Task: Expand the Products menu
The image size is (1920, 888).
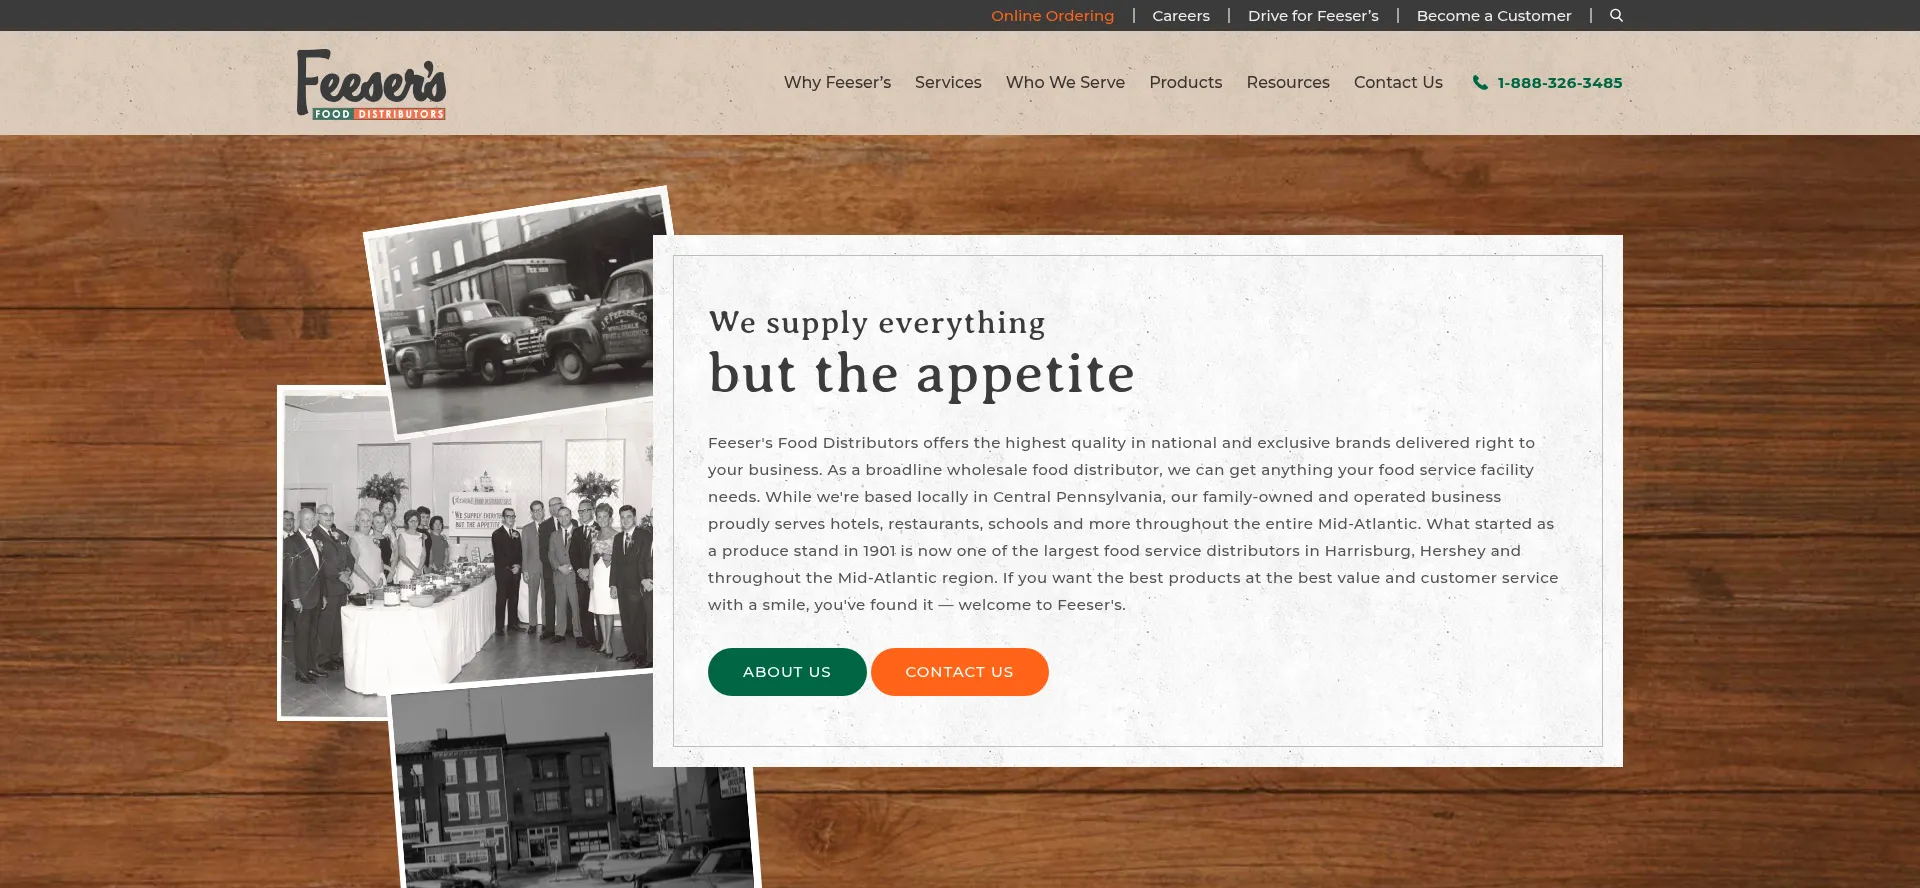Action: pyautogui.click(x=1185, y=82)
